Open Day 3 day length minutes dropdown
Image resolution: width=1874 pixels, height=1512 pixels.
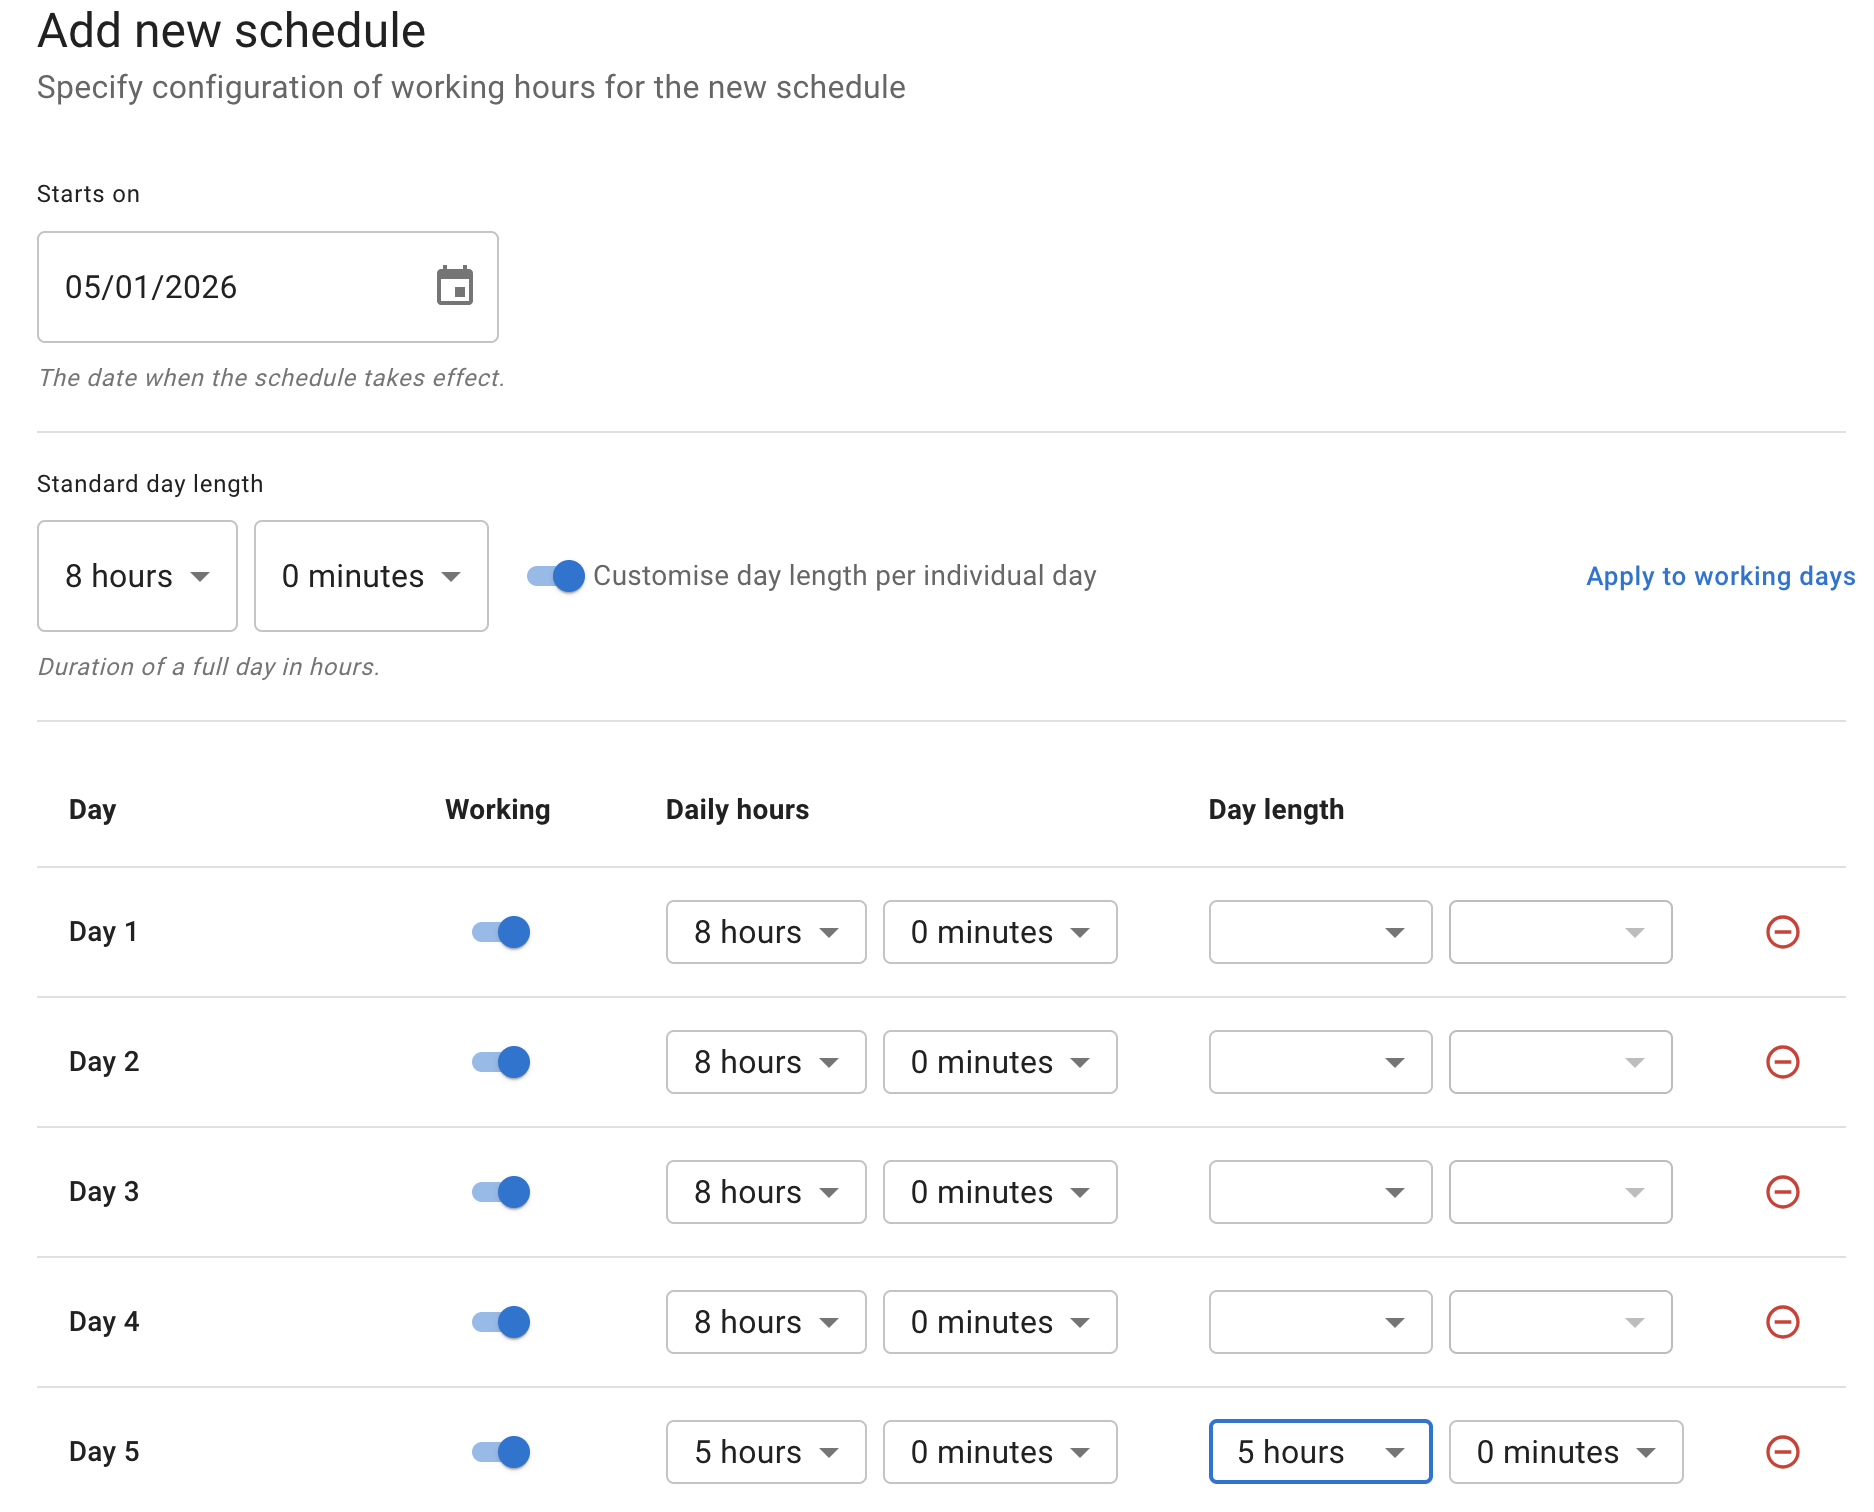tap(1560, 1192)
